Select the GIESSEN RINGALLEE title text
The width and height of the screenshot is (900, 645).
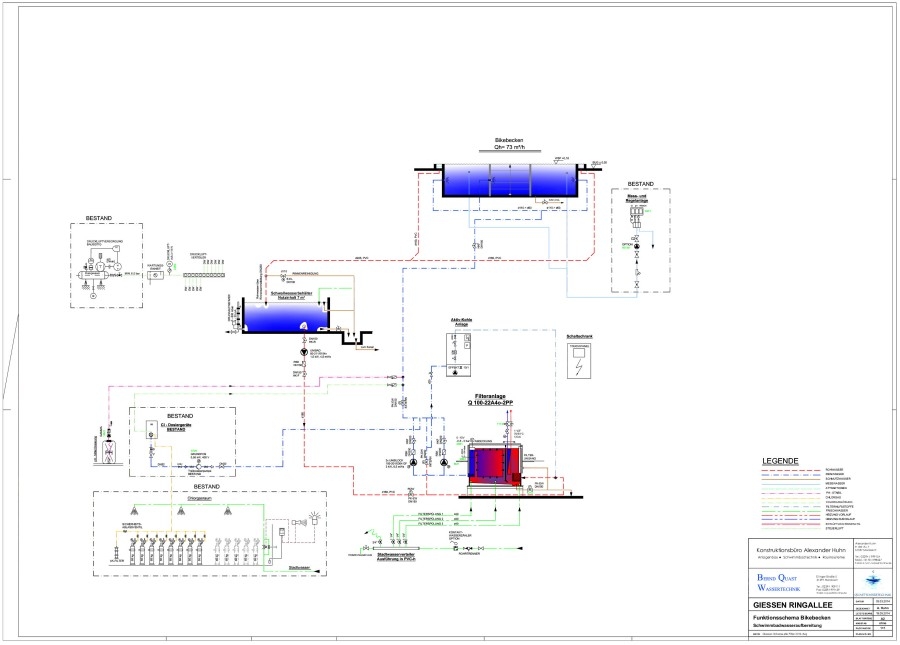tap(793, 605)
